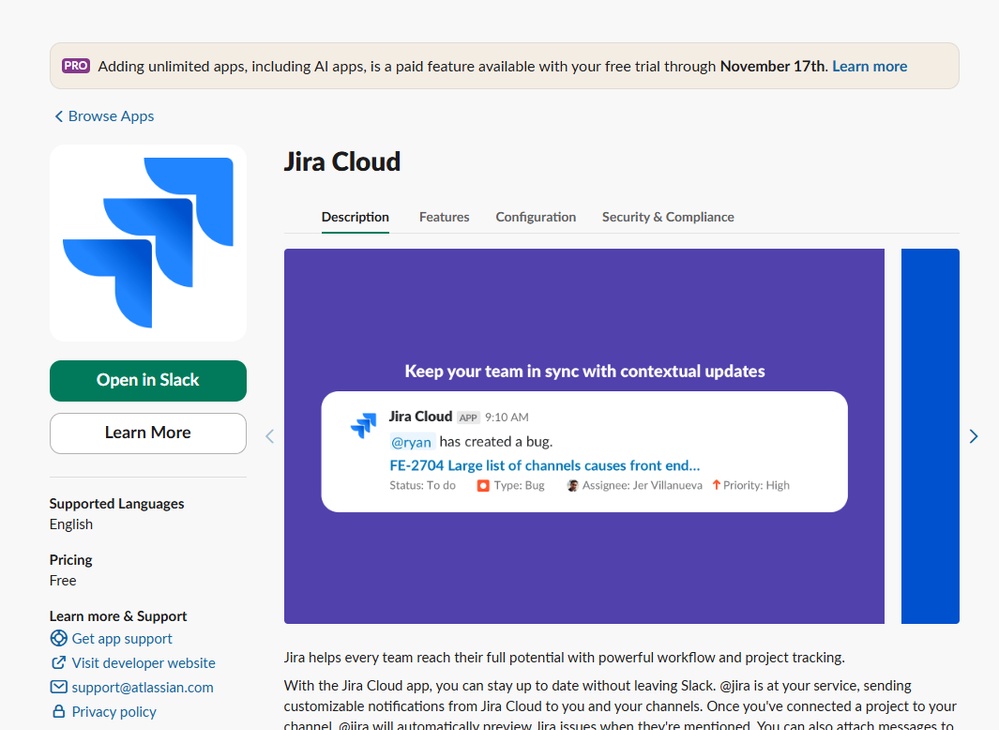Click the purple screenshot slide
The height and width of the screenshot is (730, 999).
[x=584, y=436]
